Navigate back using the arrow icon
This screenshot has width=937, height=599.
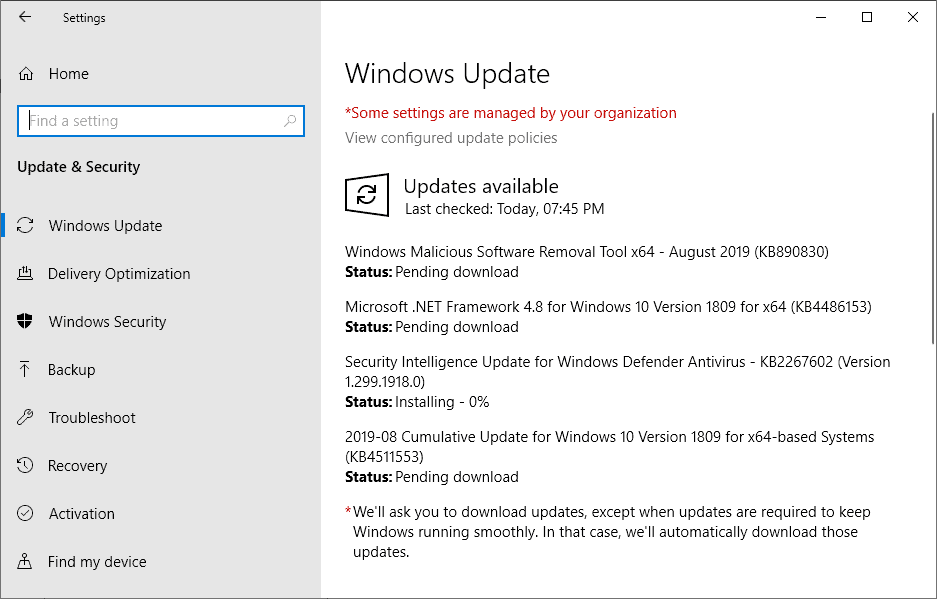tap(24, 16)
